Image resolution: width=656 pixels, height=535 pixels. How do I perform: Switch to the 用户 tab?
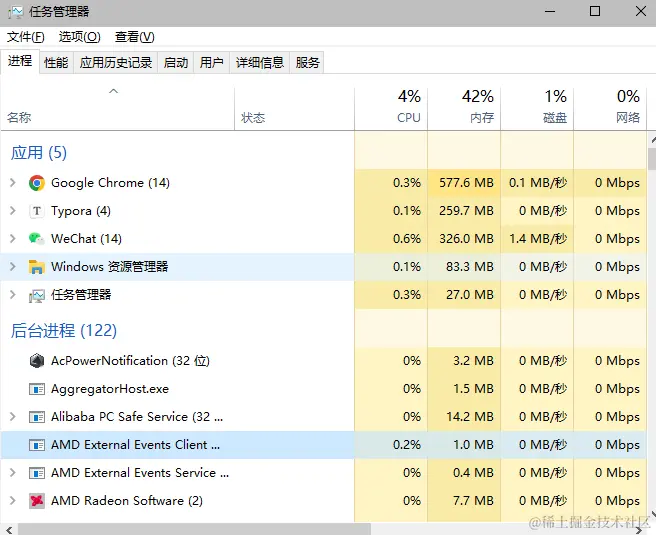[x=212, y=63]
